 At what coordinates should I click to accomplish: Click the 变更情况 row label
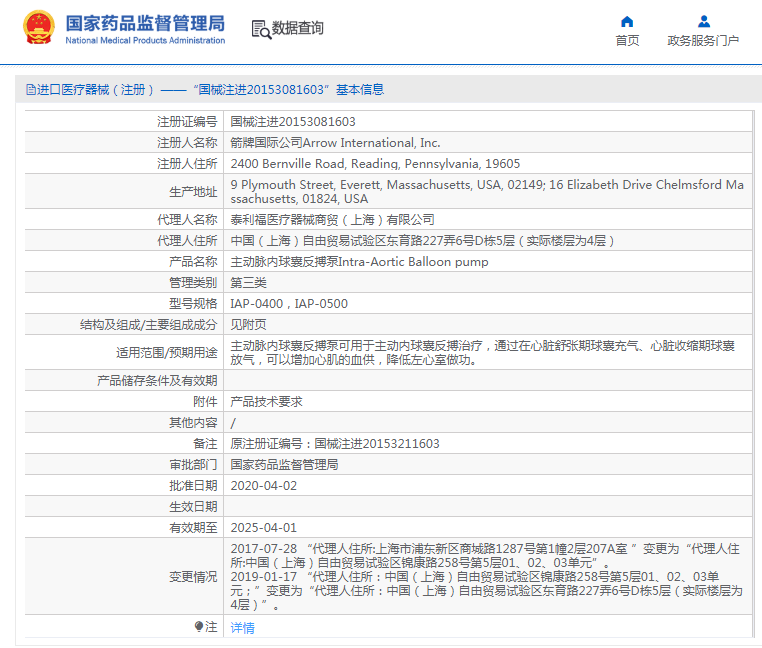(193, 577)
